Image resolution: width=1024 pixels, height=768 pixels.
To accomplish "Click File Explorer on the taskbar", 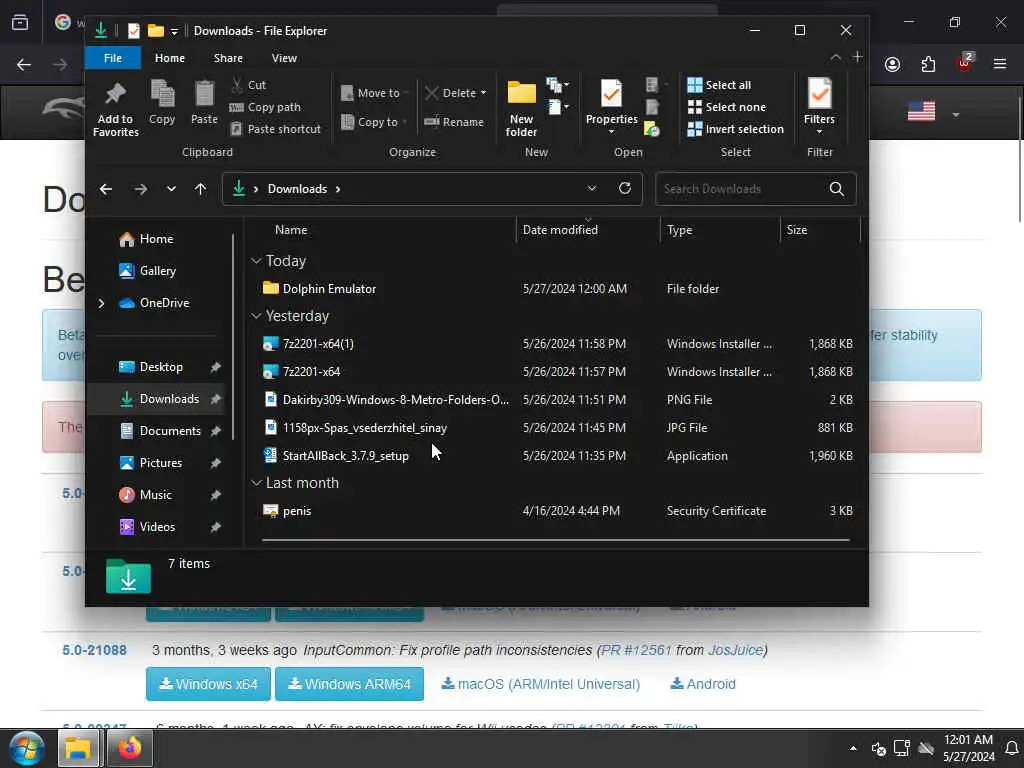I will [78, 748].
